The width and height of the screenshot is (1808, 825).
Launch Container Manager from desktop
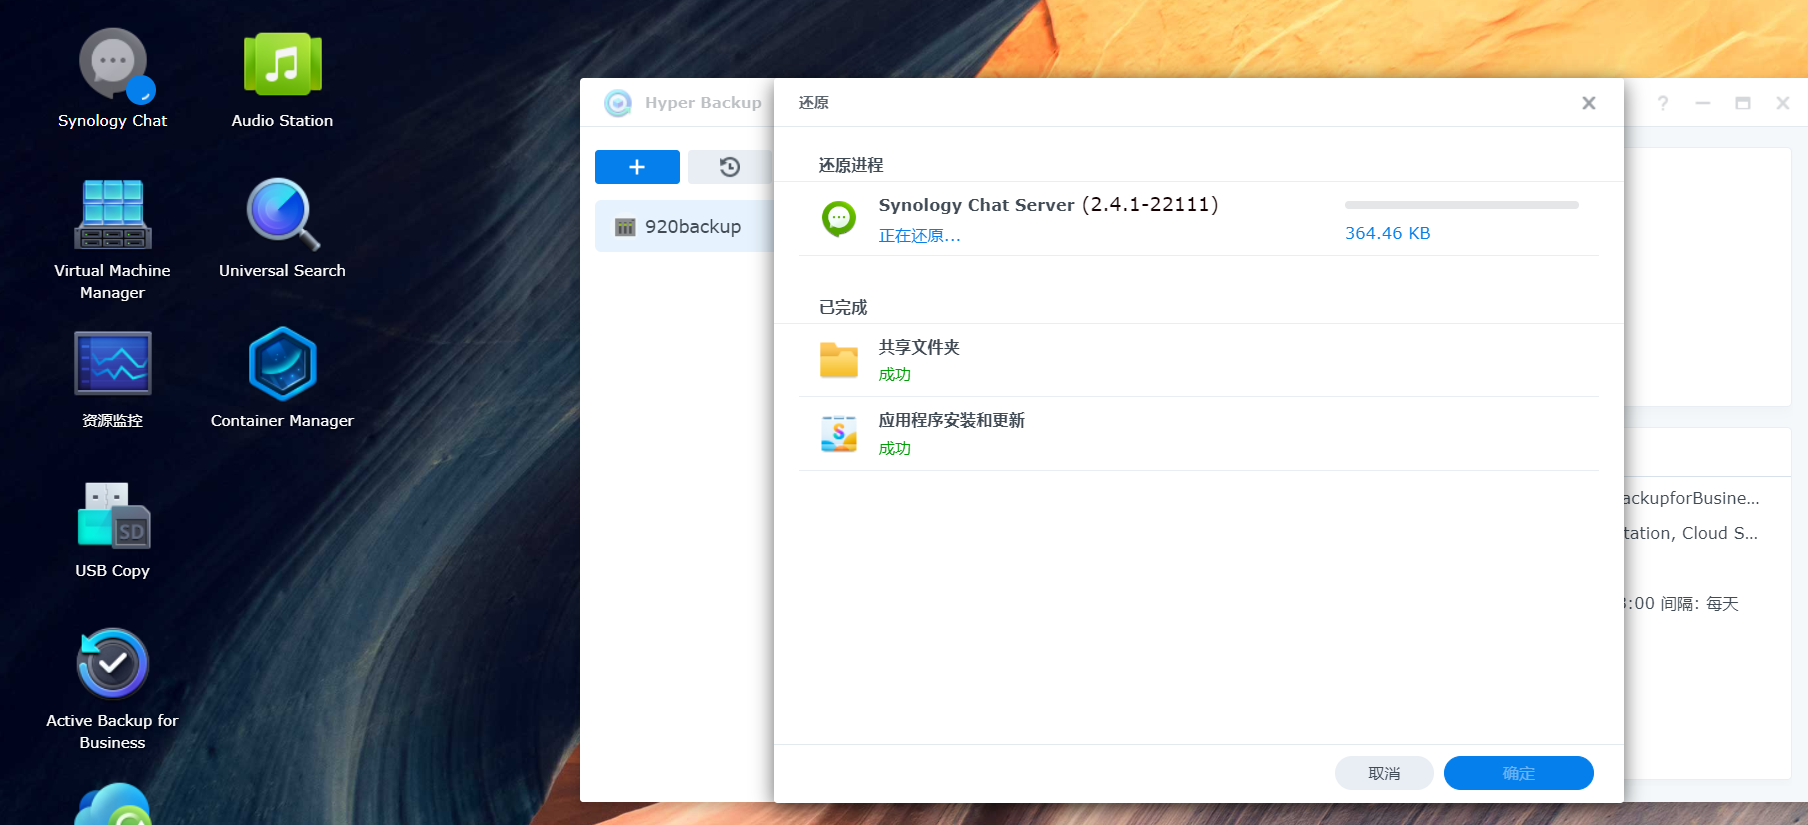pyautogui.click(x=283, y=363)
